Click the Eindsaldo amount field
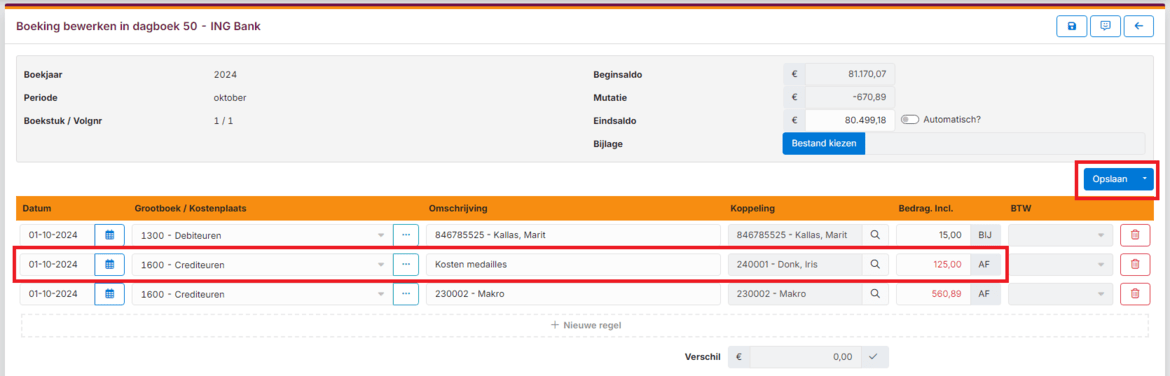The image size is (1170, 376). (x=849, y=120)
